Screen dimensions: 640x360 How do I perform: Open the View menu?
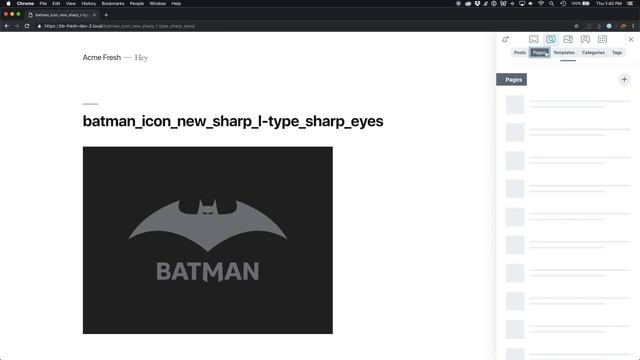(x=71, y=3)
